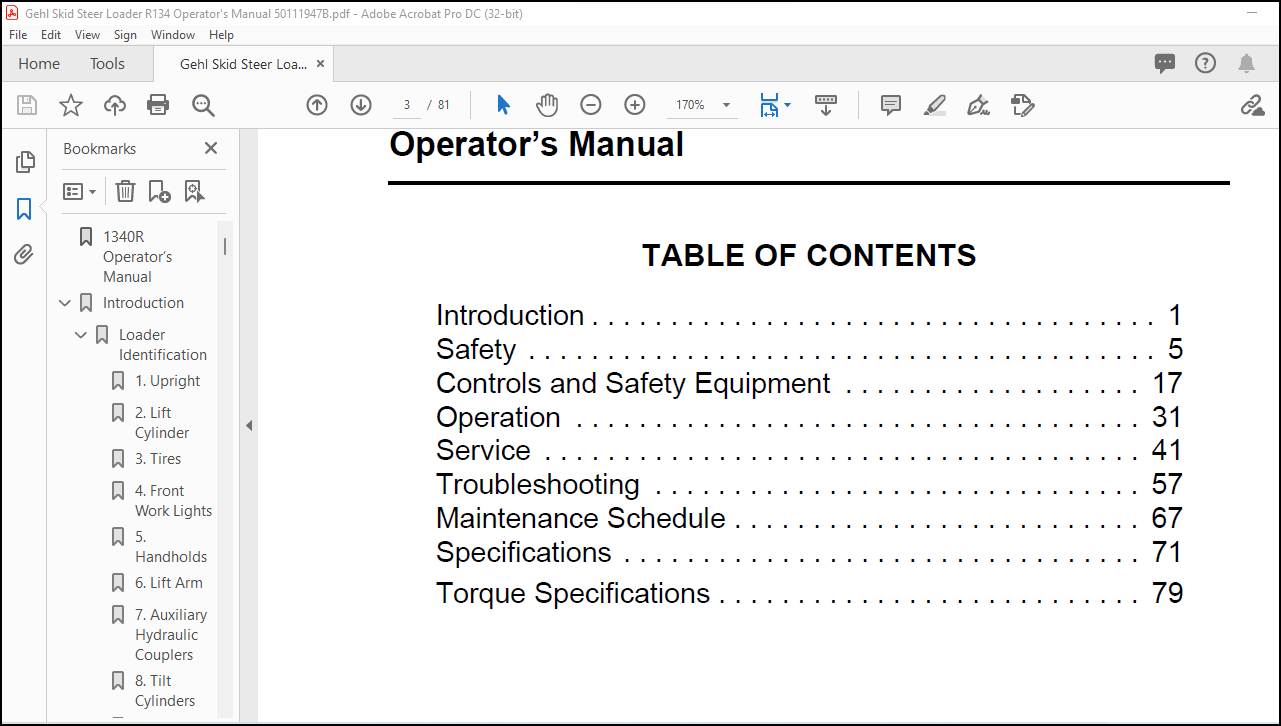Image resolution: width=1281 pixels, height=726 pixels.
Task: Open the comments chat bubble icon
Action: pyautogui.click(x=1165, y=63)
